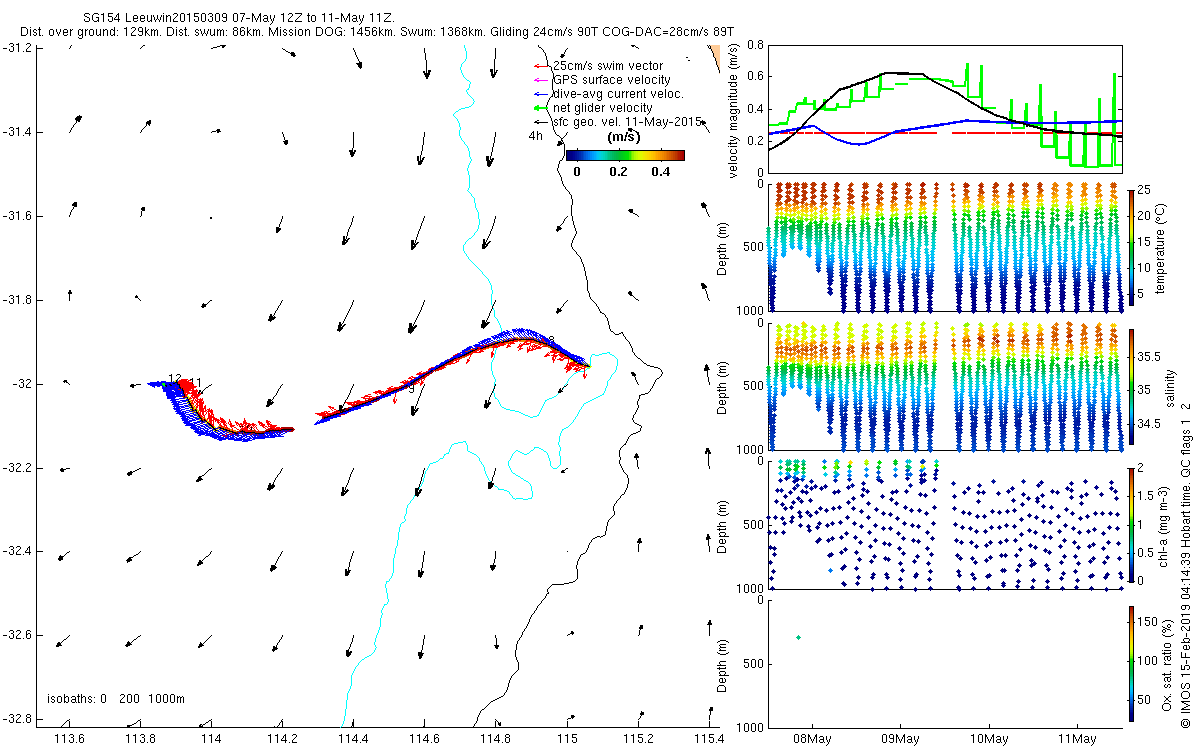Click the '-32.8' latitude tick label
Screen dimensions: 1200x750
16,719
